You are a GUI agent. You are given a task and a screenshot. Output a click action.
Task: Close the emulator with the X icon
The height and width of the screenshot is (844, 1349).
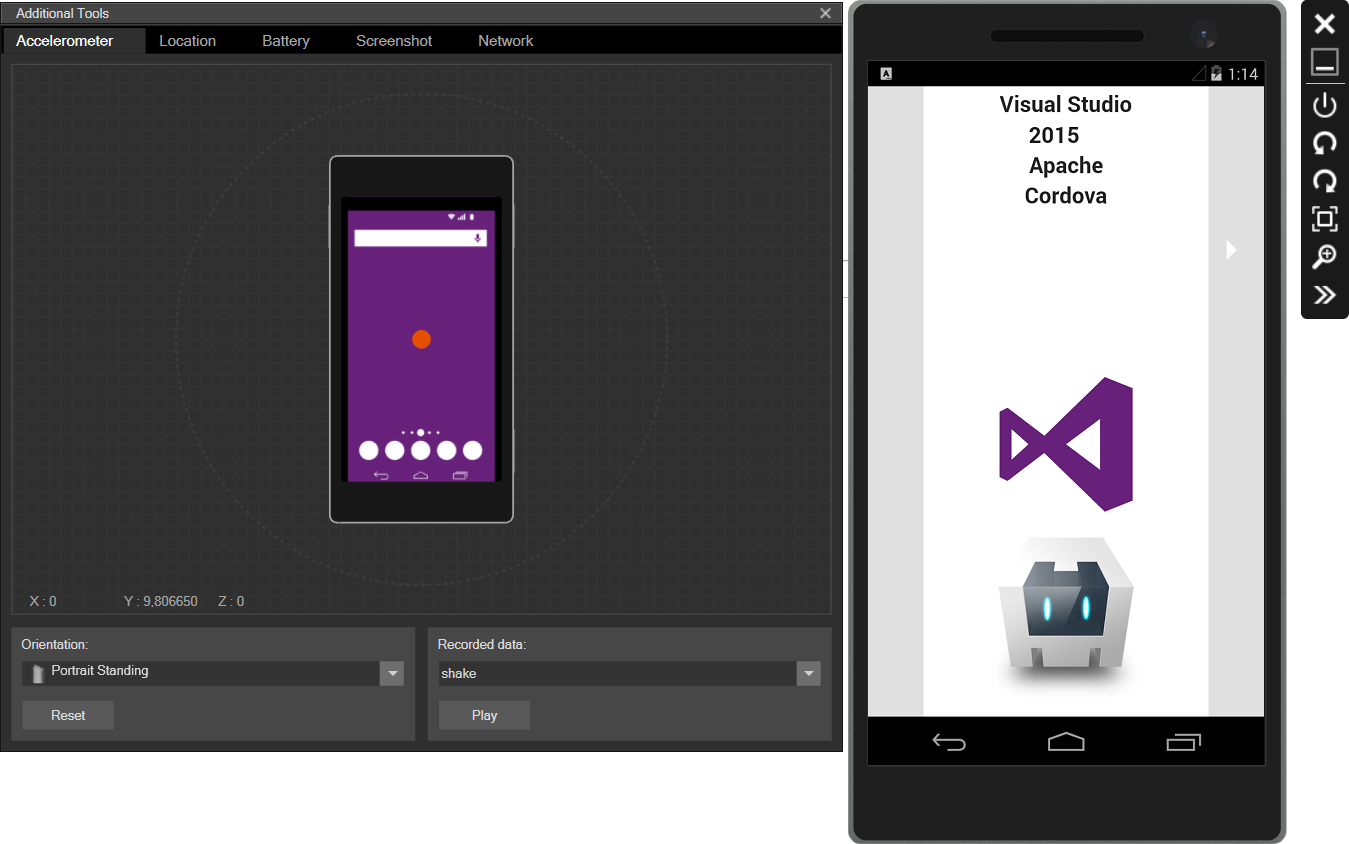click(1324, 25)
